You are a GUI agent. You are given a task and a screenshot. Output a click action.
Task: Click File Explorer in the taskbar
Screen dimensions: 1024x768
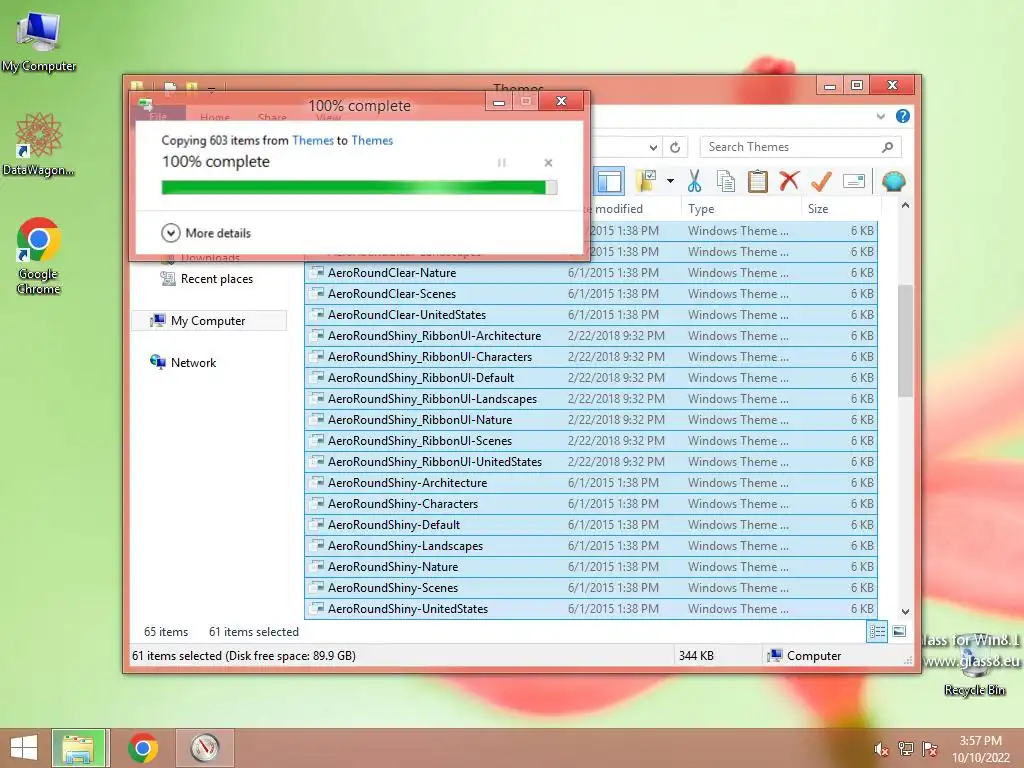pyautogui.click(x=78, y=748)
